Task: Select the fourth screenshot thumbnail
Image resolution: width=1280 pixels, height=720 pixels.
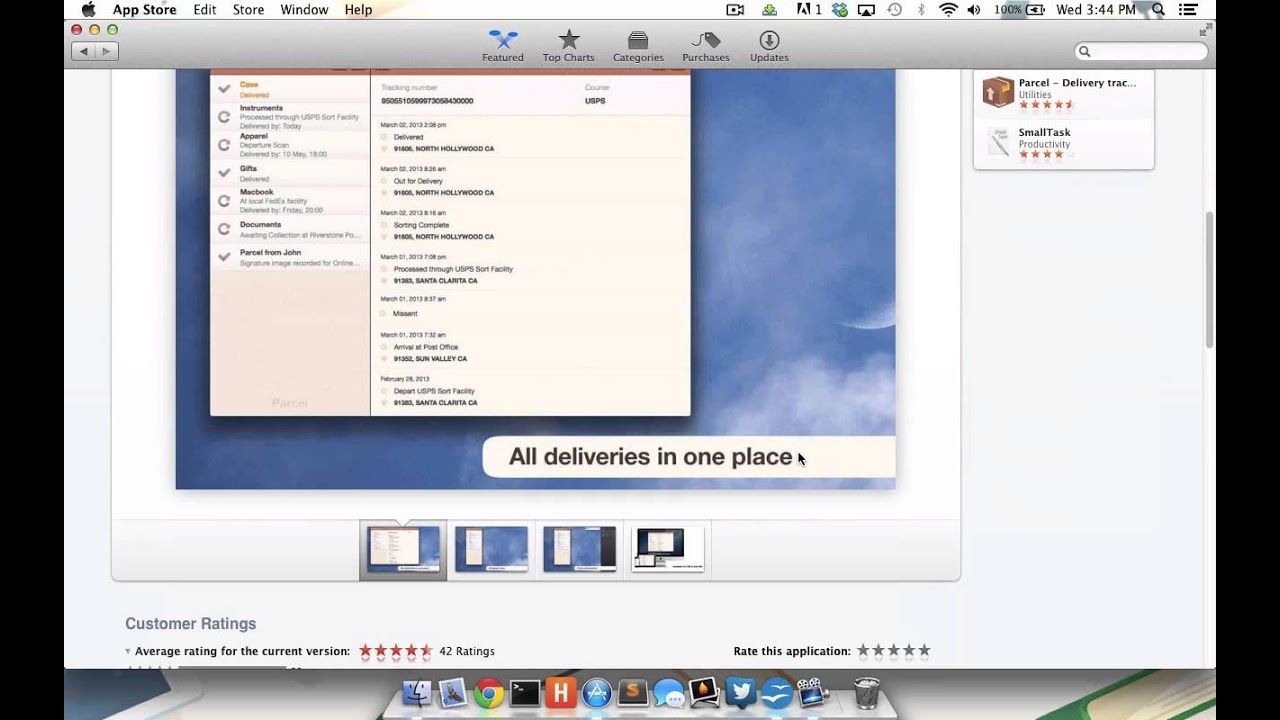Action: tap(667, 549)
